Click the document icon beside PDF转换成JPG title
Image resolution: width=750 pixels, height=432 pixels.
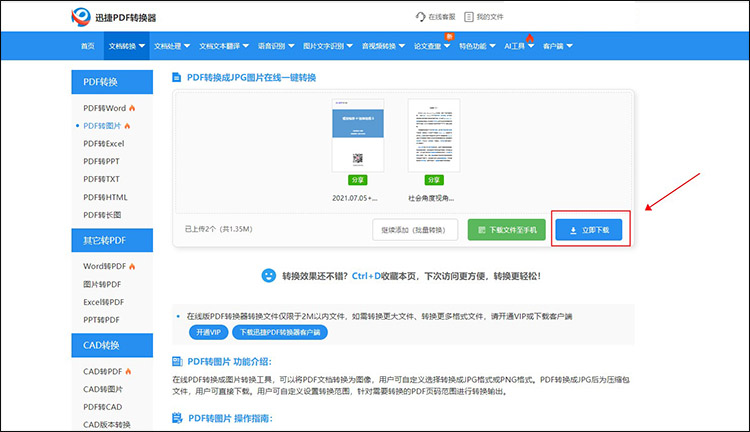(176, 78)
